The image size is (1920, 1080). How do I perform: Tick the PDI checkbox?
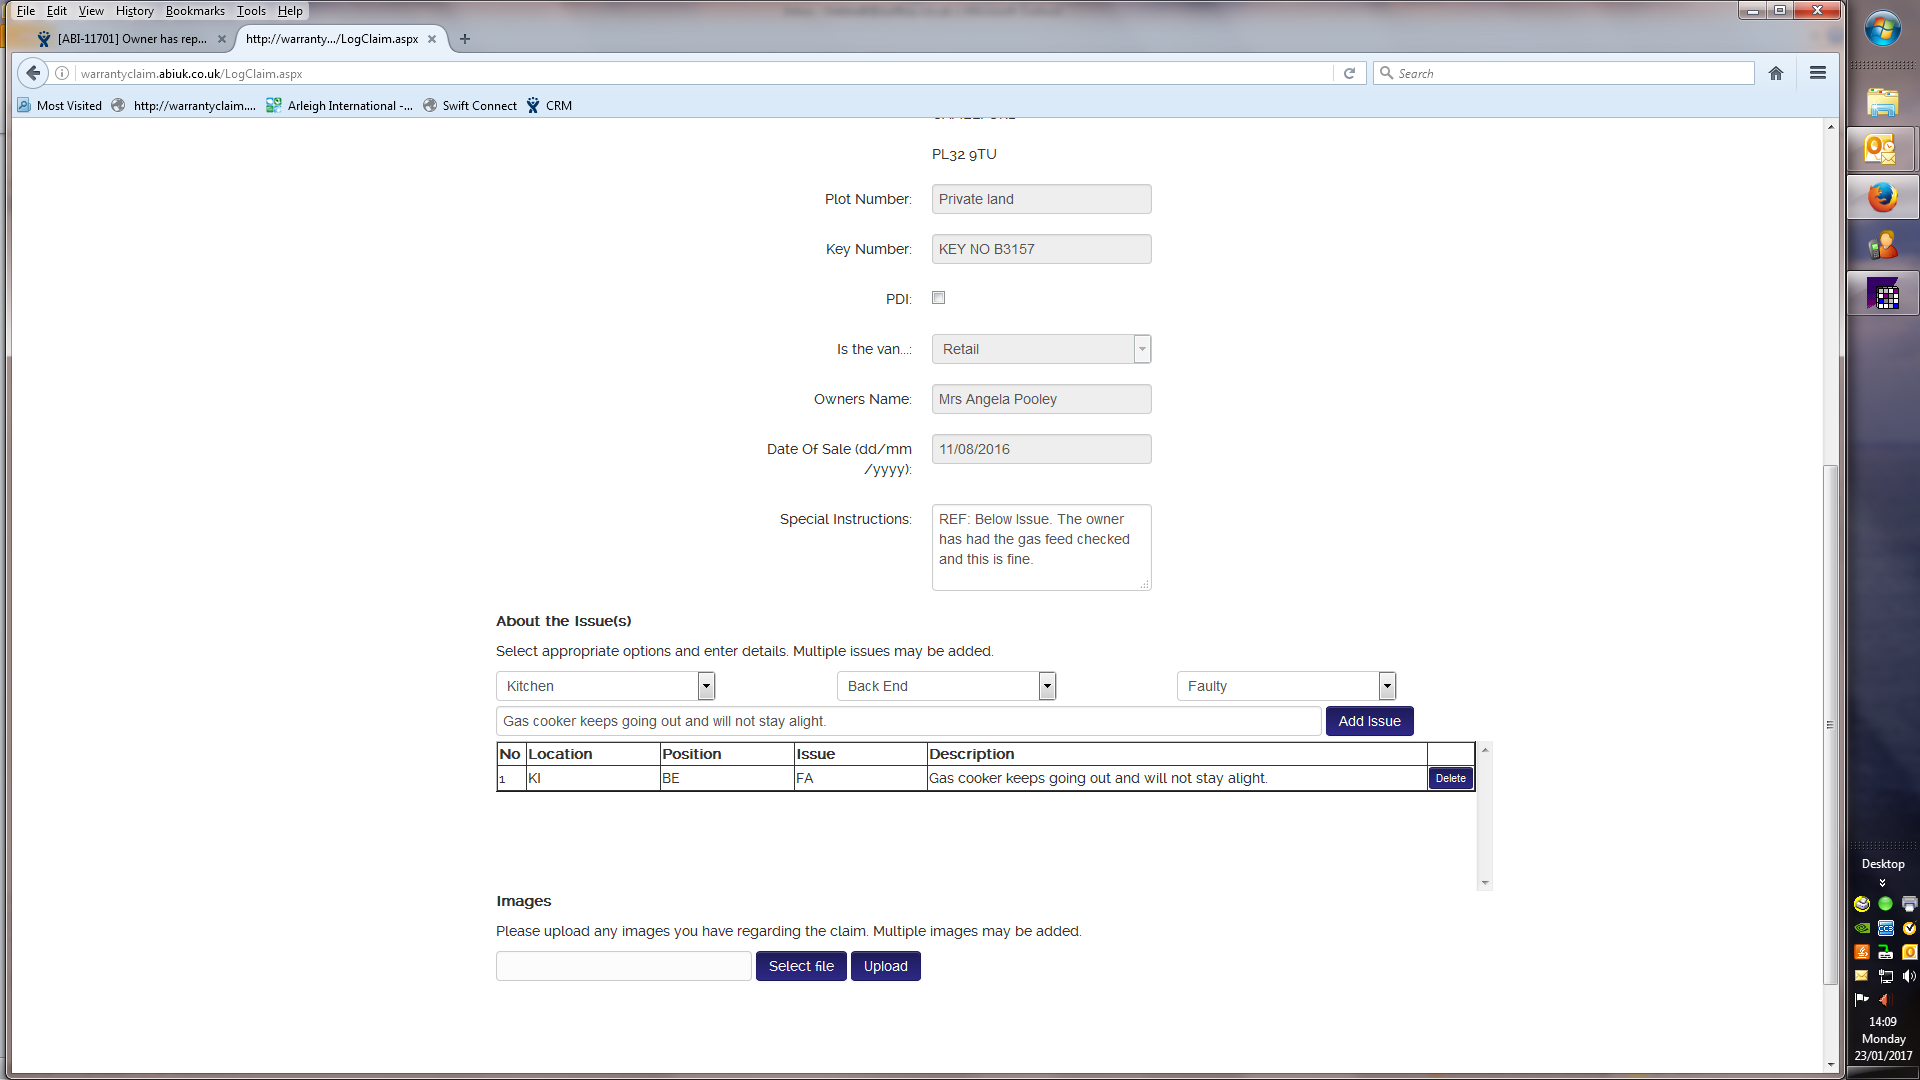point(938,298)
